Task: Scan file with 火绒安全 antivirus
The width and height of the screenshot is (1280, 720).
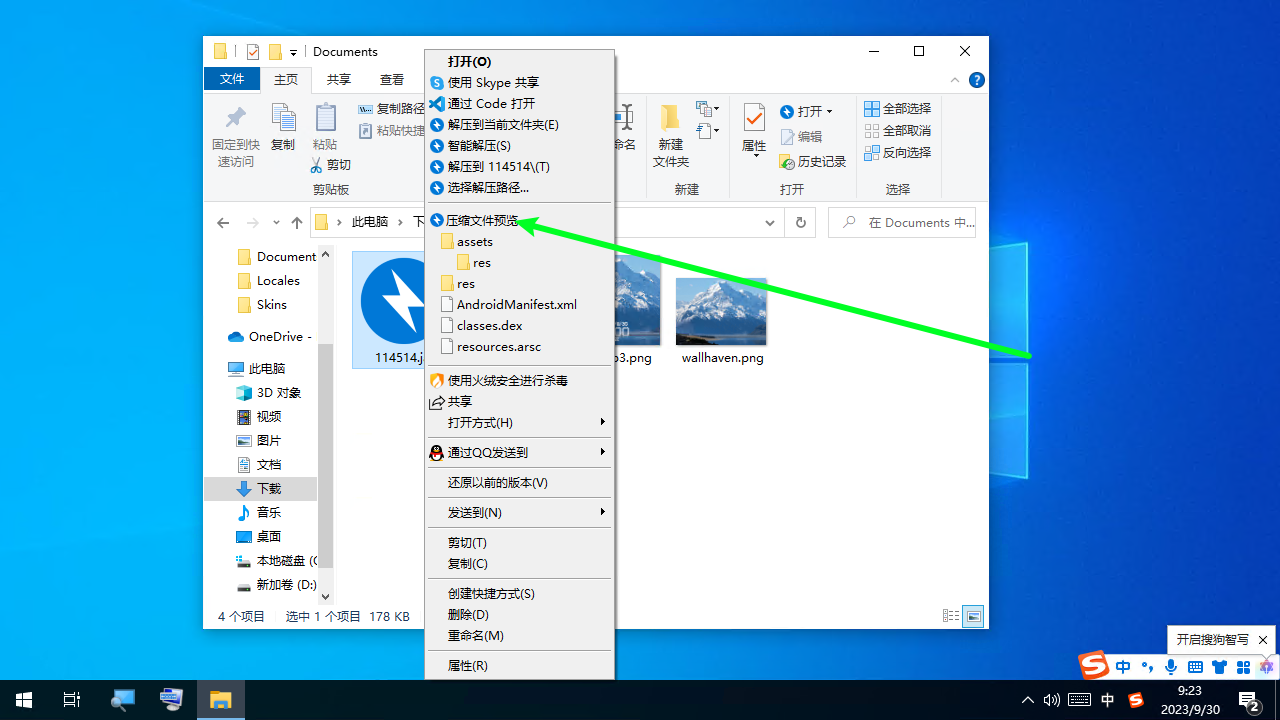Action: pos(507,381)
